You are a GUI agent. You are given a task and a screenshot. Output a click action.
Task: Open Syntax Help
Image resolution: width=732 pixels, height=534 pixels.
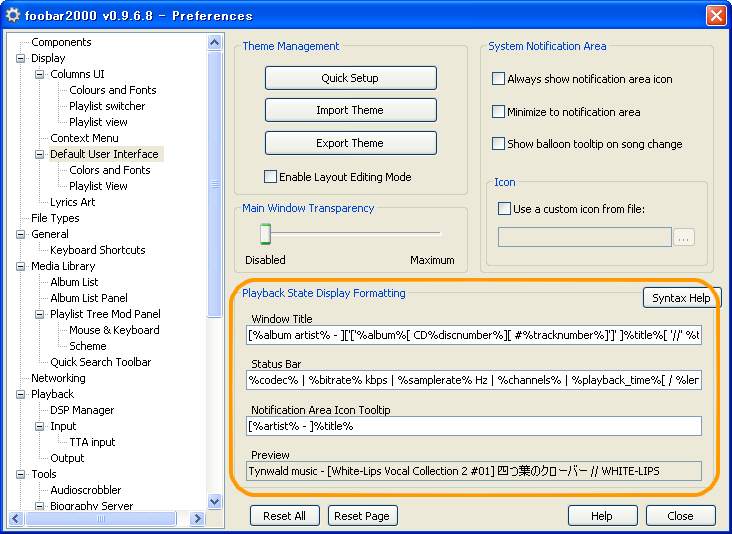tap(681, 298)
